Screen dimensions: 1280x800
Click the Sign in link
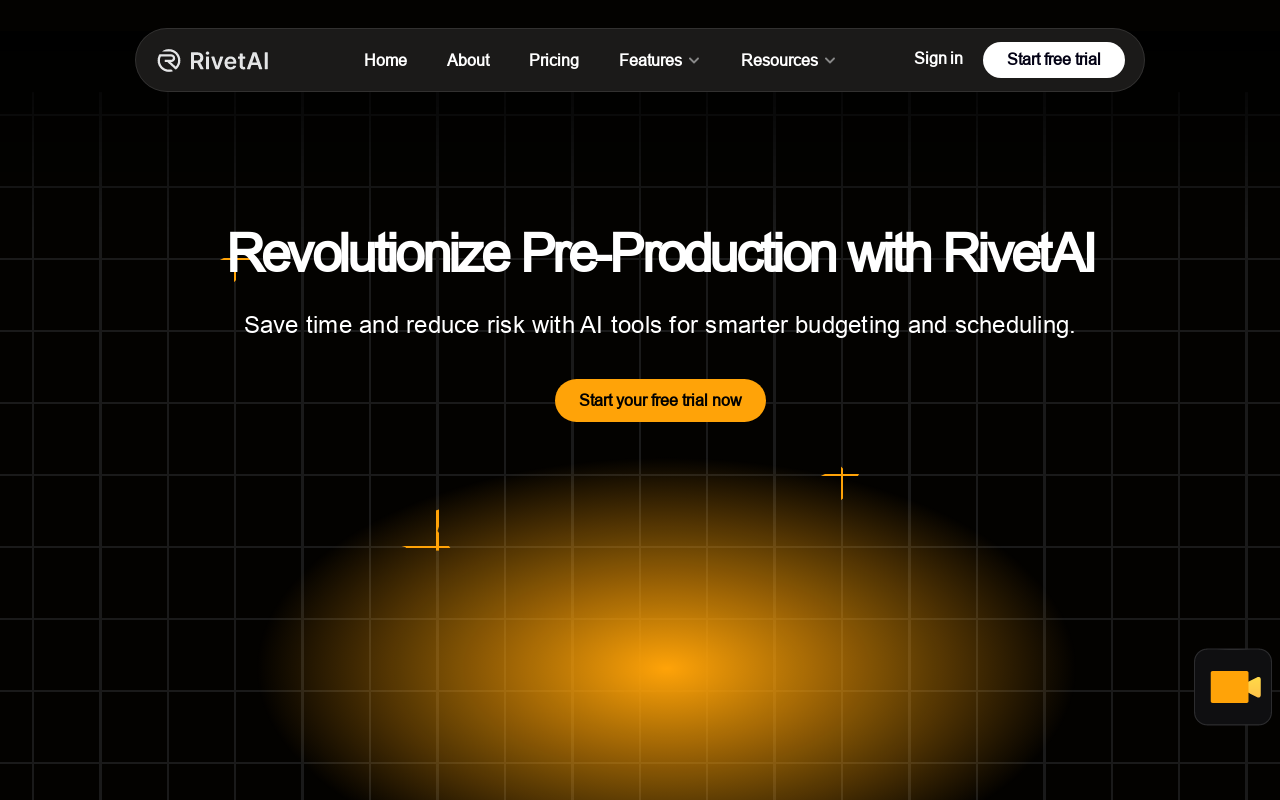938,59
